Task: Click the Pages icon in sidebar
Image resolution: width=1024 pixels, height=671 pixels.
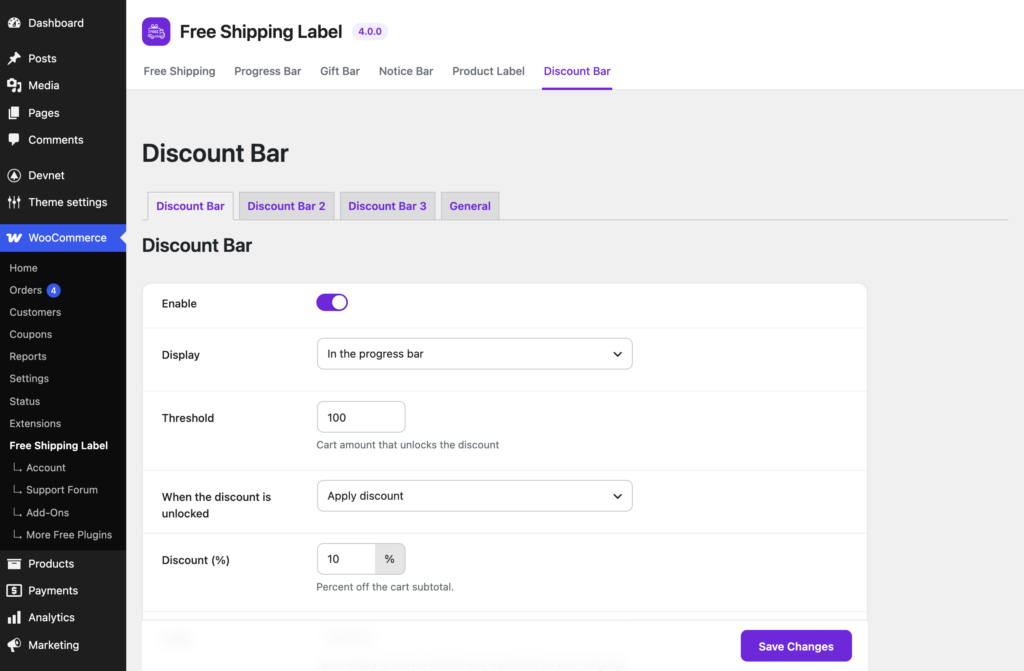Action: tap(14, 113)
